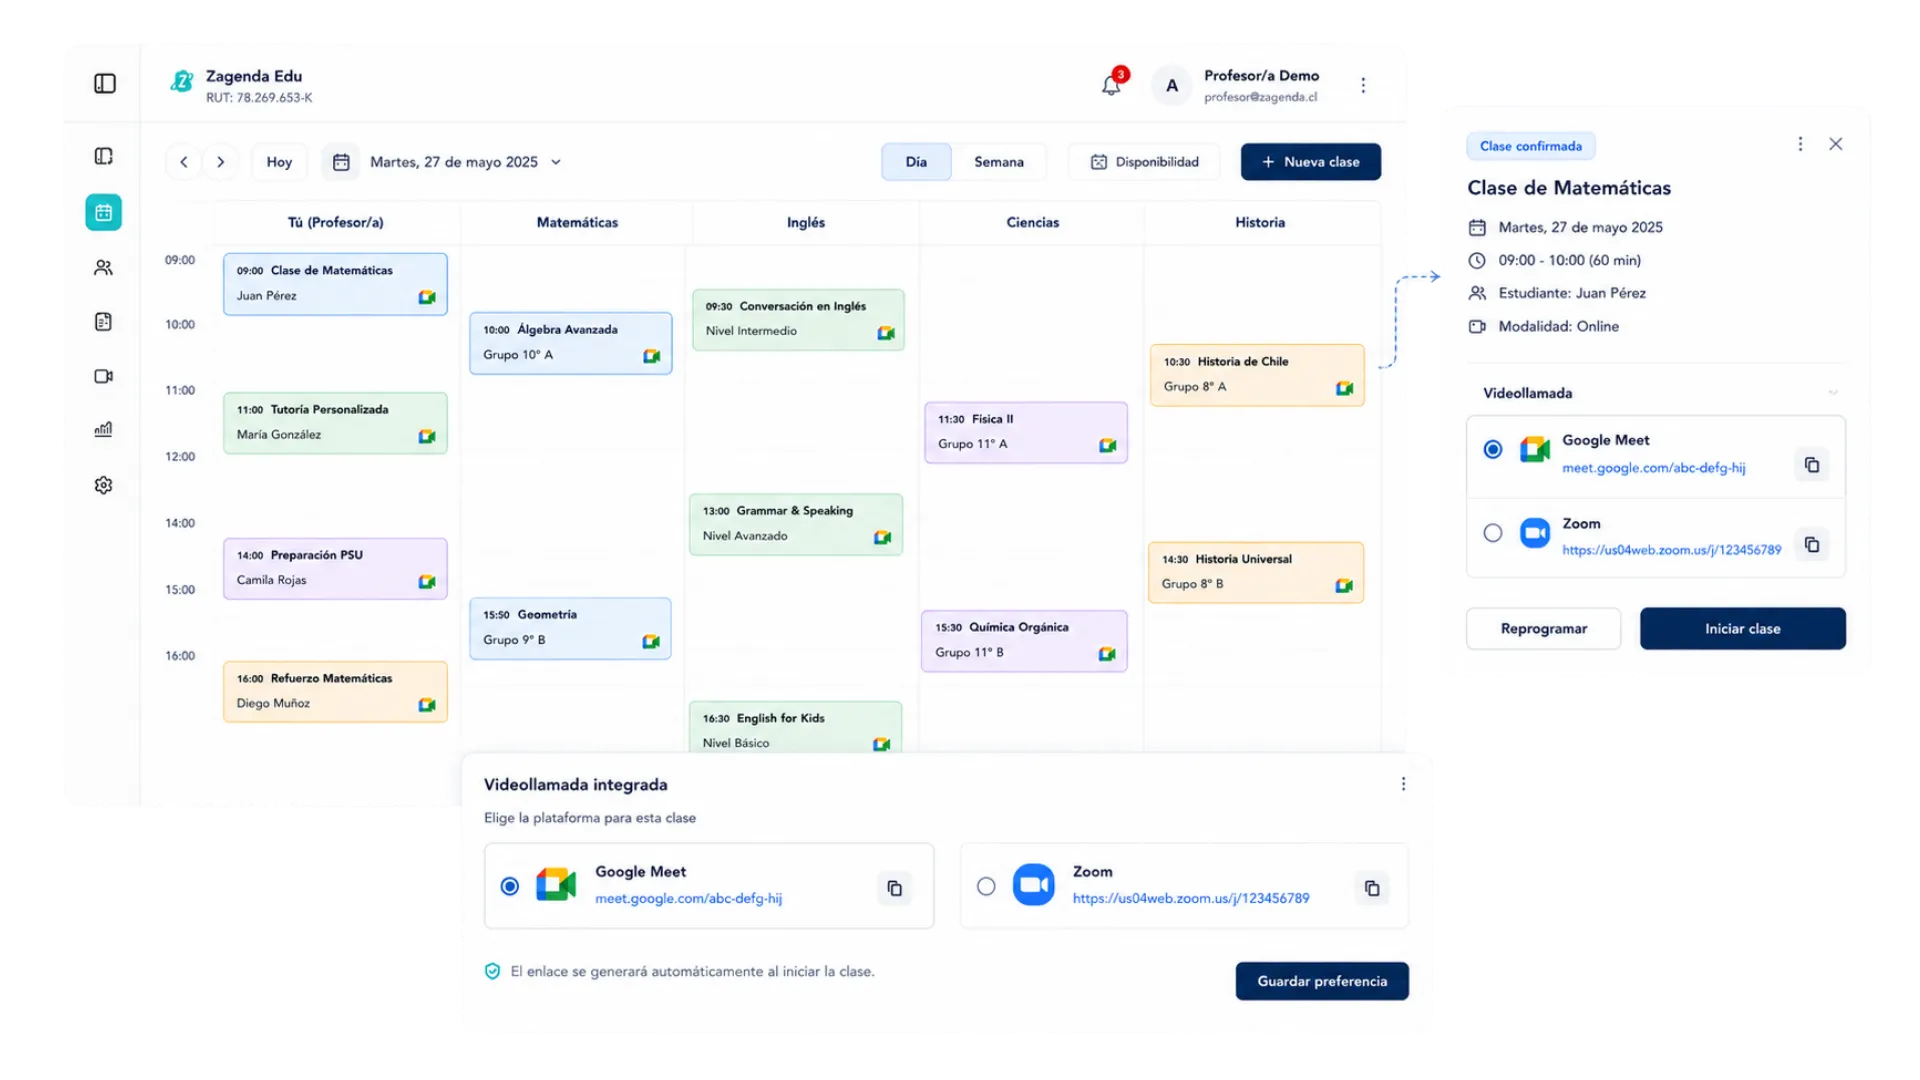Close the Clase de Matemáticas panel
Screen dimensions: 1920x1080
[x=1836, y=144]
